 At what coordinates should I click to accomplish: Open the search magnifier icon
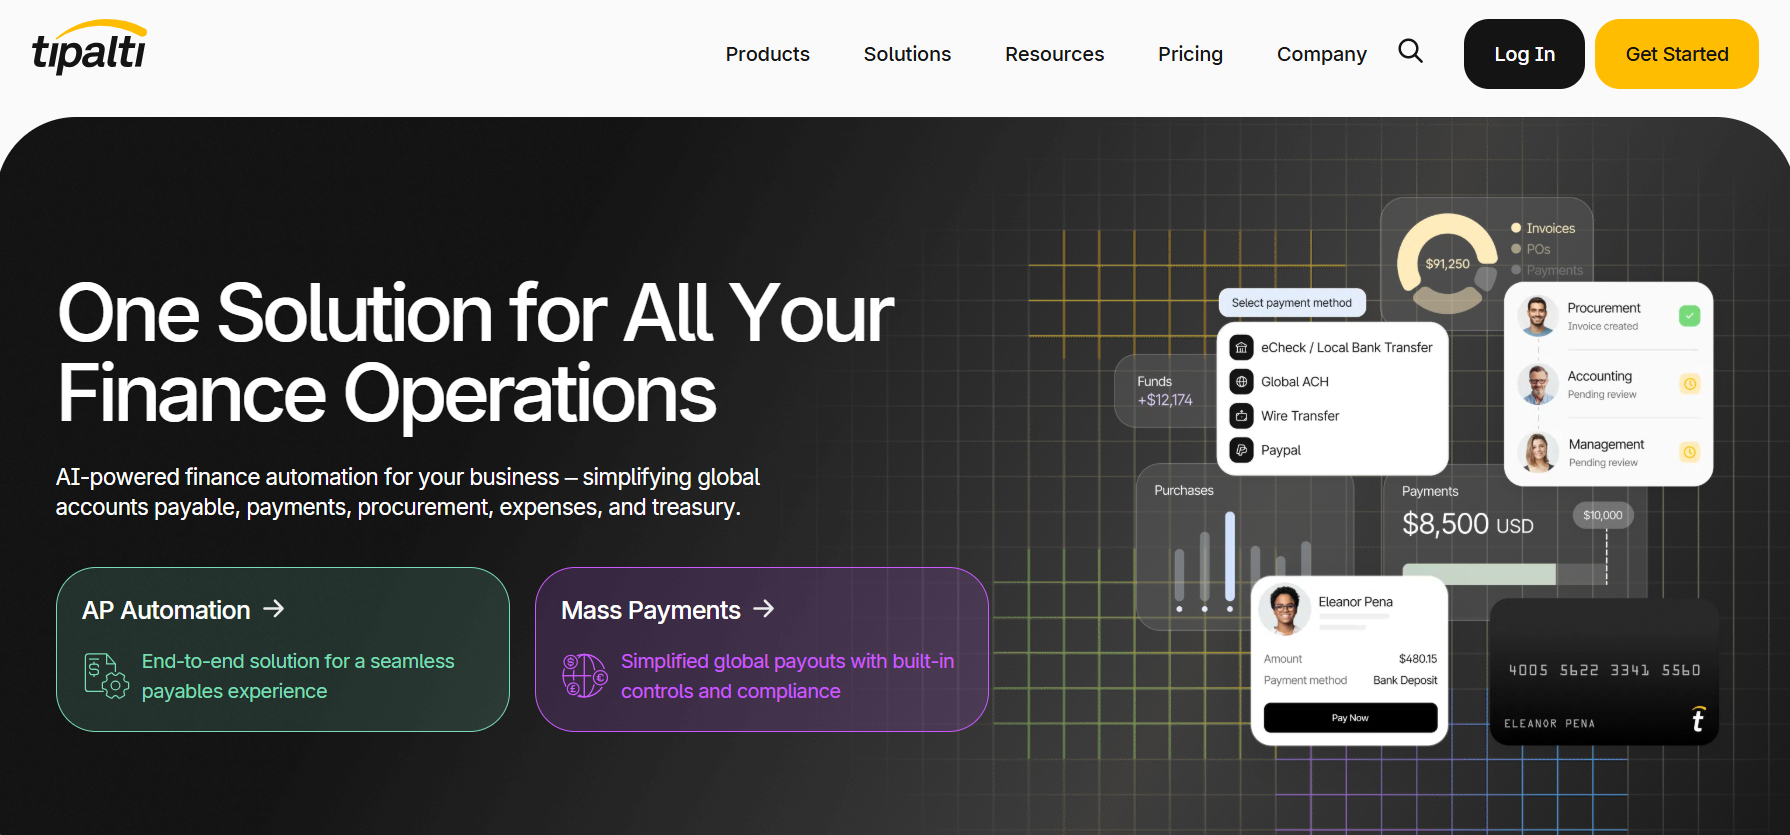click(1410, 51)
